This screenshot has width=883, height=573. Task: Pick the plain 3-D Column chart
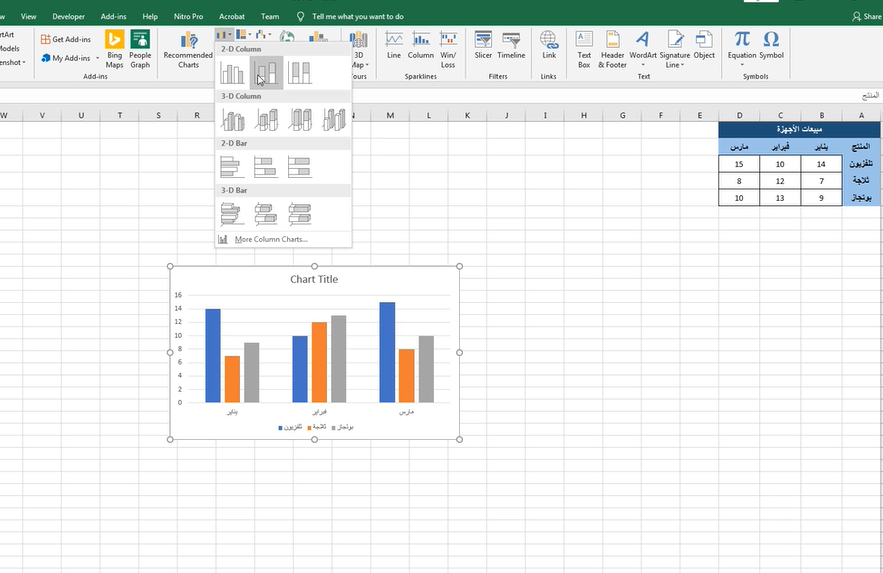tap(334, 119)
